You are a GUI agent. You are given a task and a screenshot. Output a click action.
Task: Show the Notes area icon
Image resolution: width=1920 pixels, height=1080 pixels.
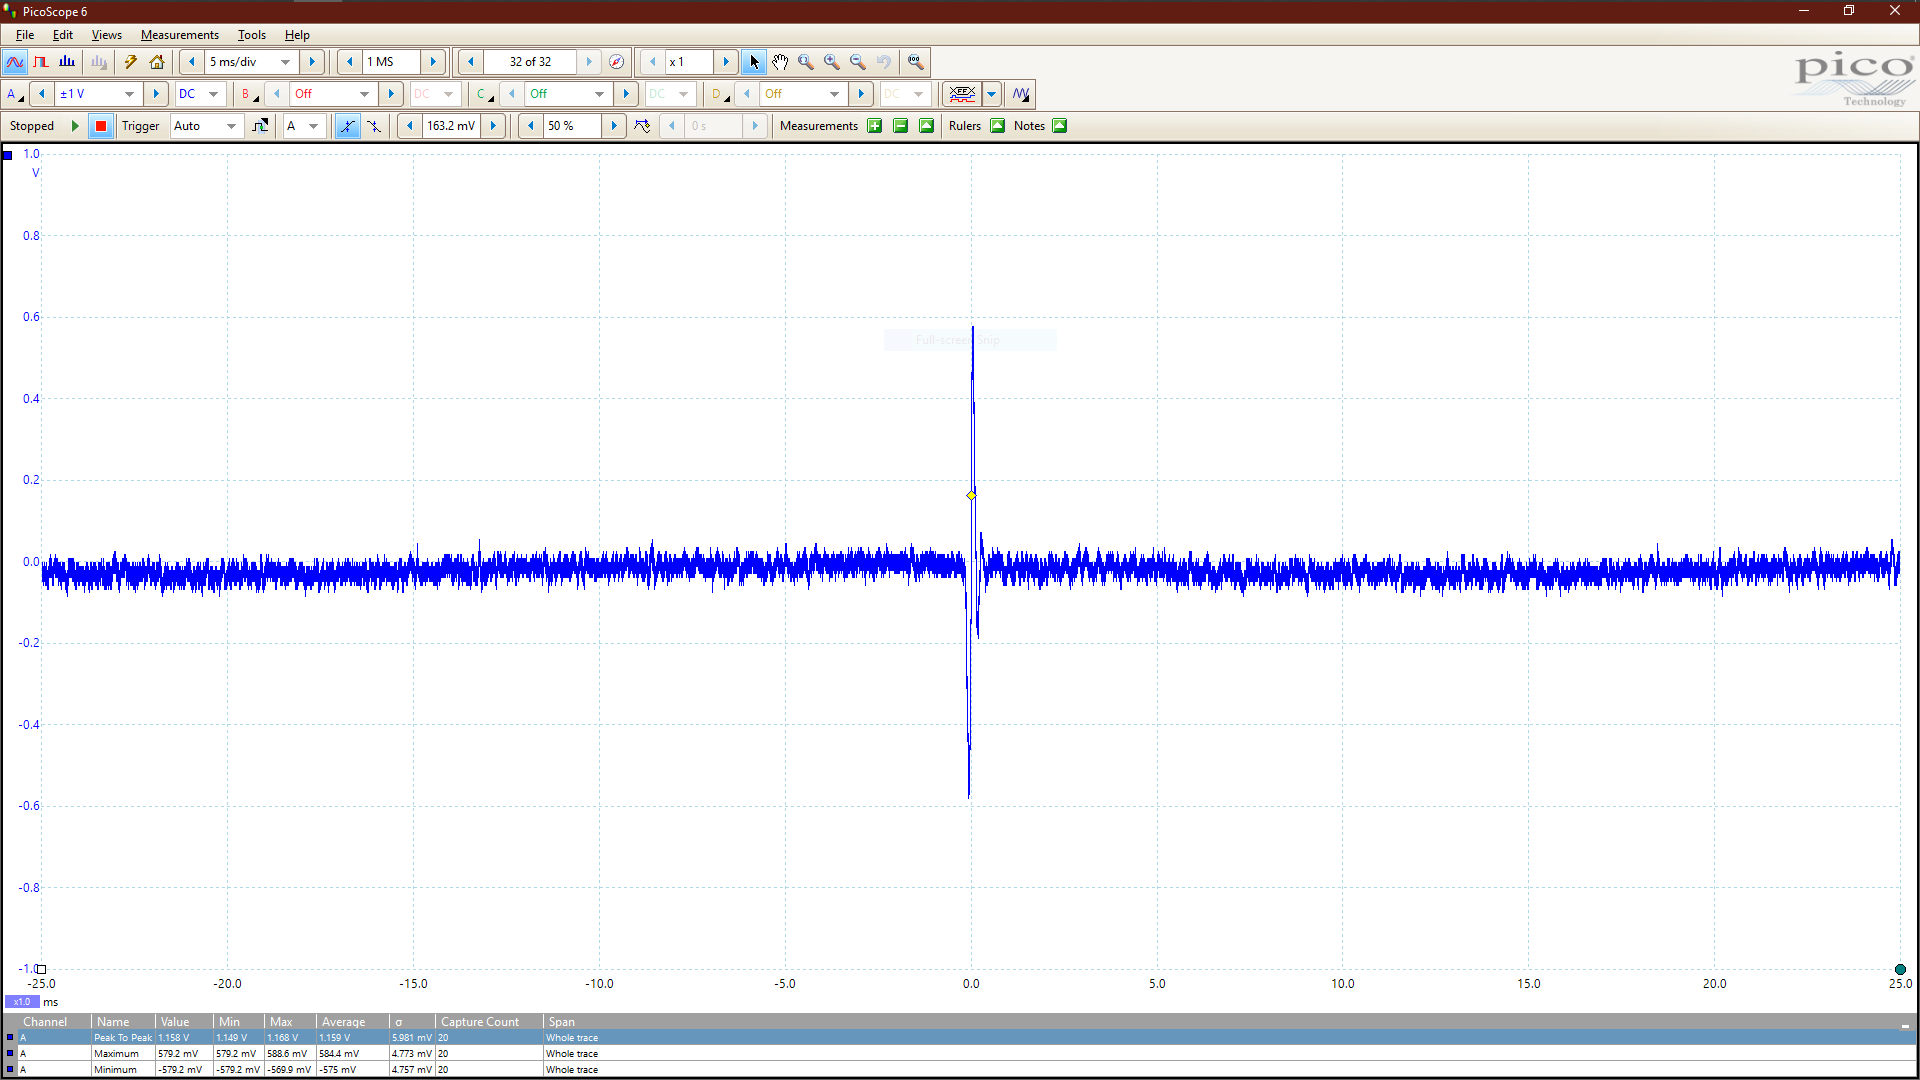coord(1060,126)
